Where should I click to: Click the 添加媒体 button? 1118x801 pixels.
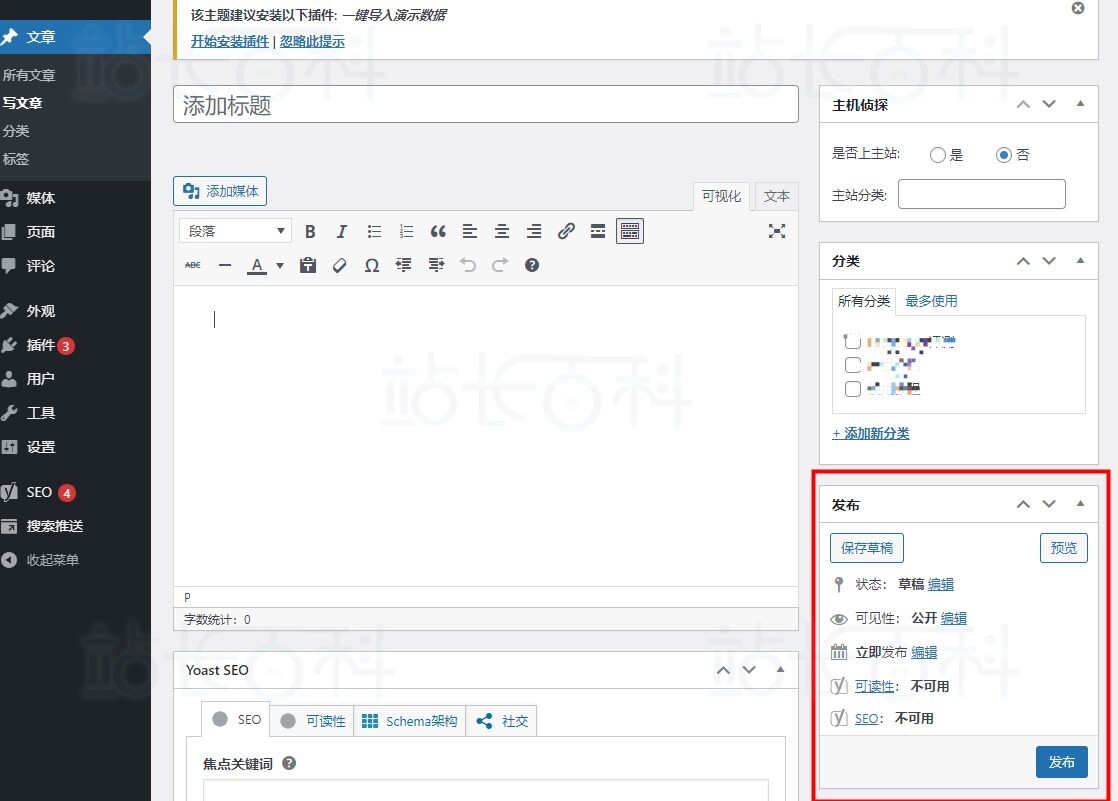pos(220,191)
